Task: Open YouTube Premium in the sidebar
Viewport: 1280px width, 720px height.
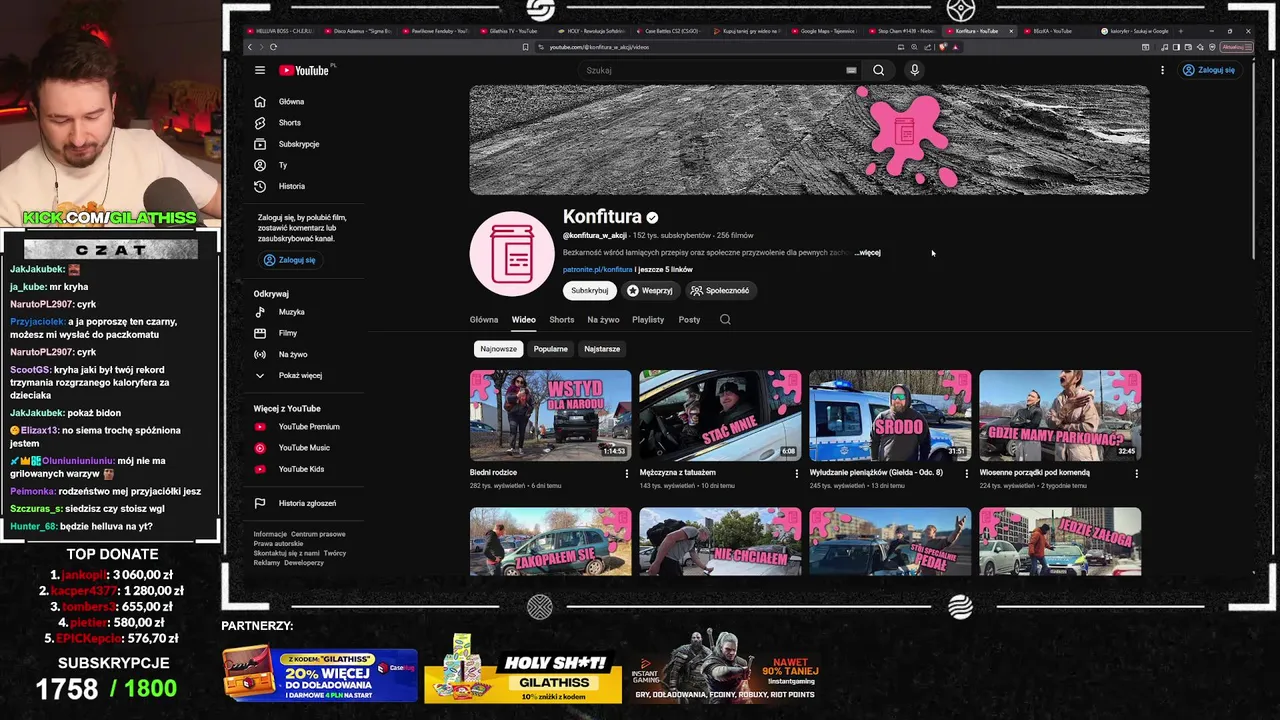Action: point(298,427)
